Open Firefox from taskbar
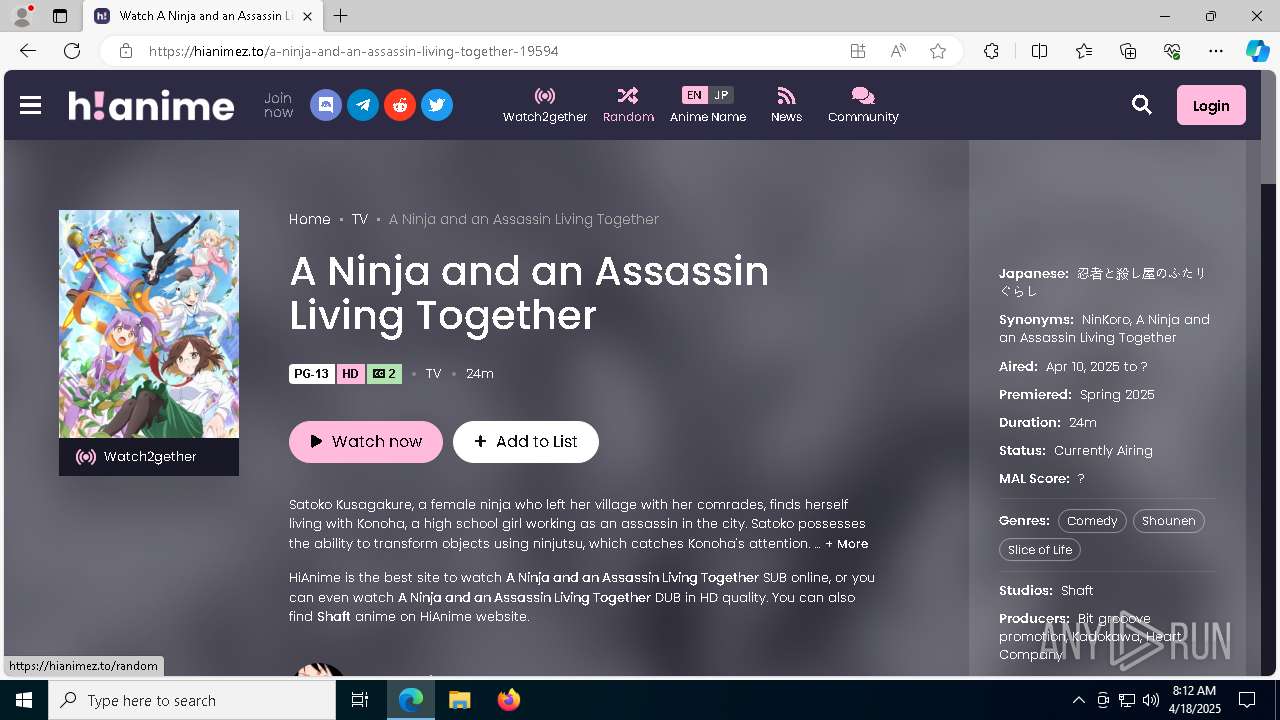Image resolution: width=1280 pixels, height=720 pixels. click(509, 700)
